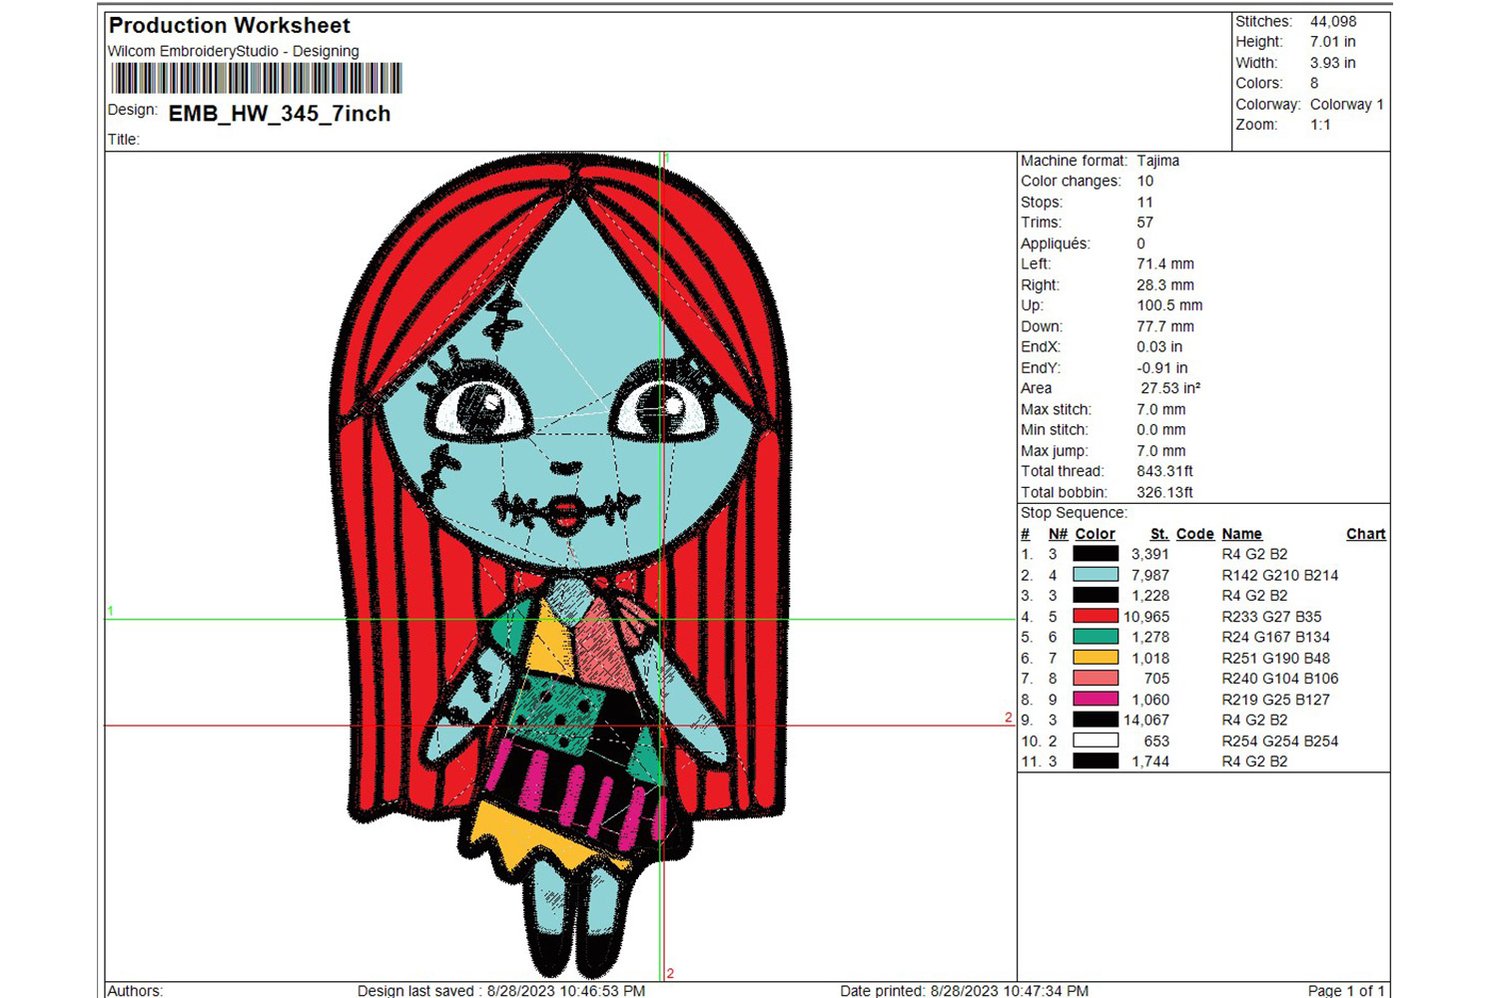Click the 'Name' column header
The width and height of the screenshot is (1500, 998).
coord(1242,534)
